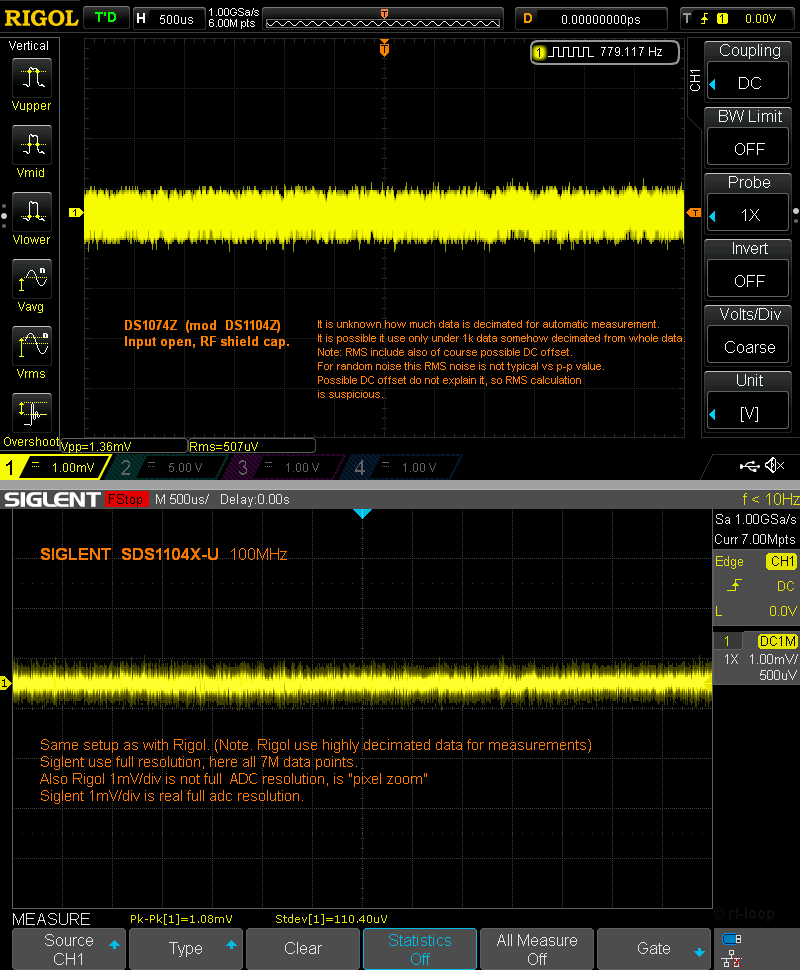Screen dimensions: 800x970
Task: Click the Rigol USB status icon
Action: coord(749,466)
